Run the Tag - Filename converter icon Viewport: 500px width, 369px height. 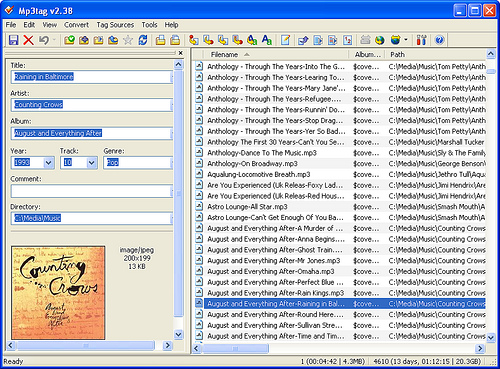coord(194,40)
